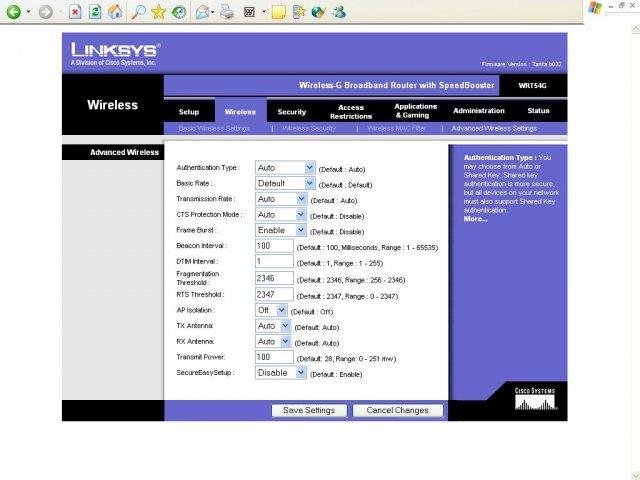The height and width of the screenshot is (480, 640).
Task: Open the AP Isolation dropdown
Action: coord(271,310)
